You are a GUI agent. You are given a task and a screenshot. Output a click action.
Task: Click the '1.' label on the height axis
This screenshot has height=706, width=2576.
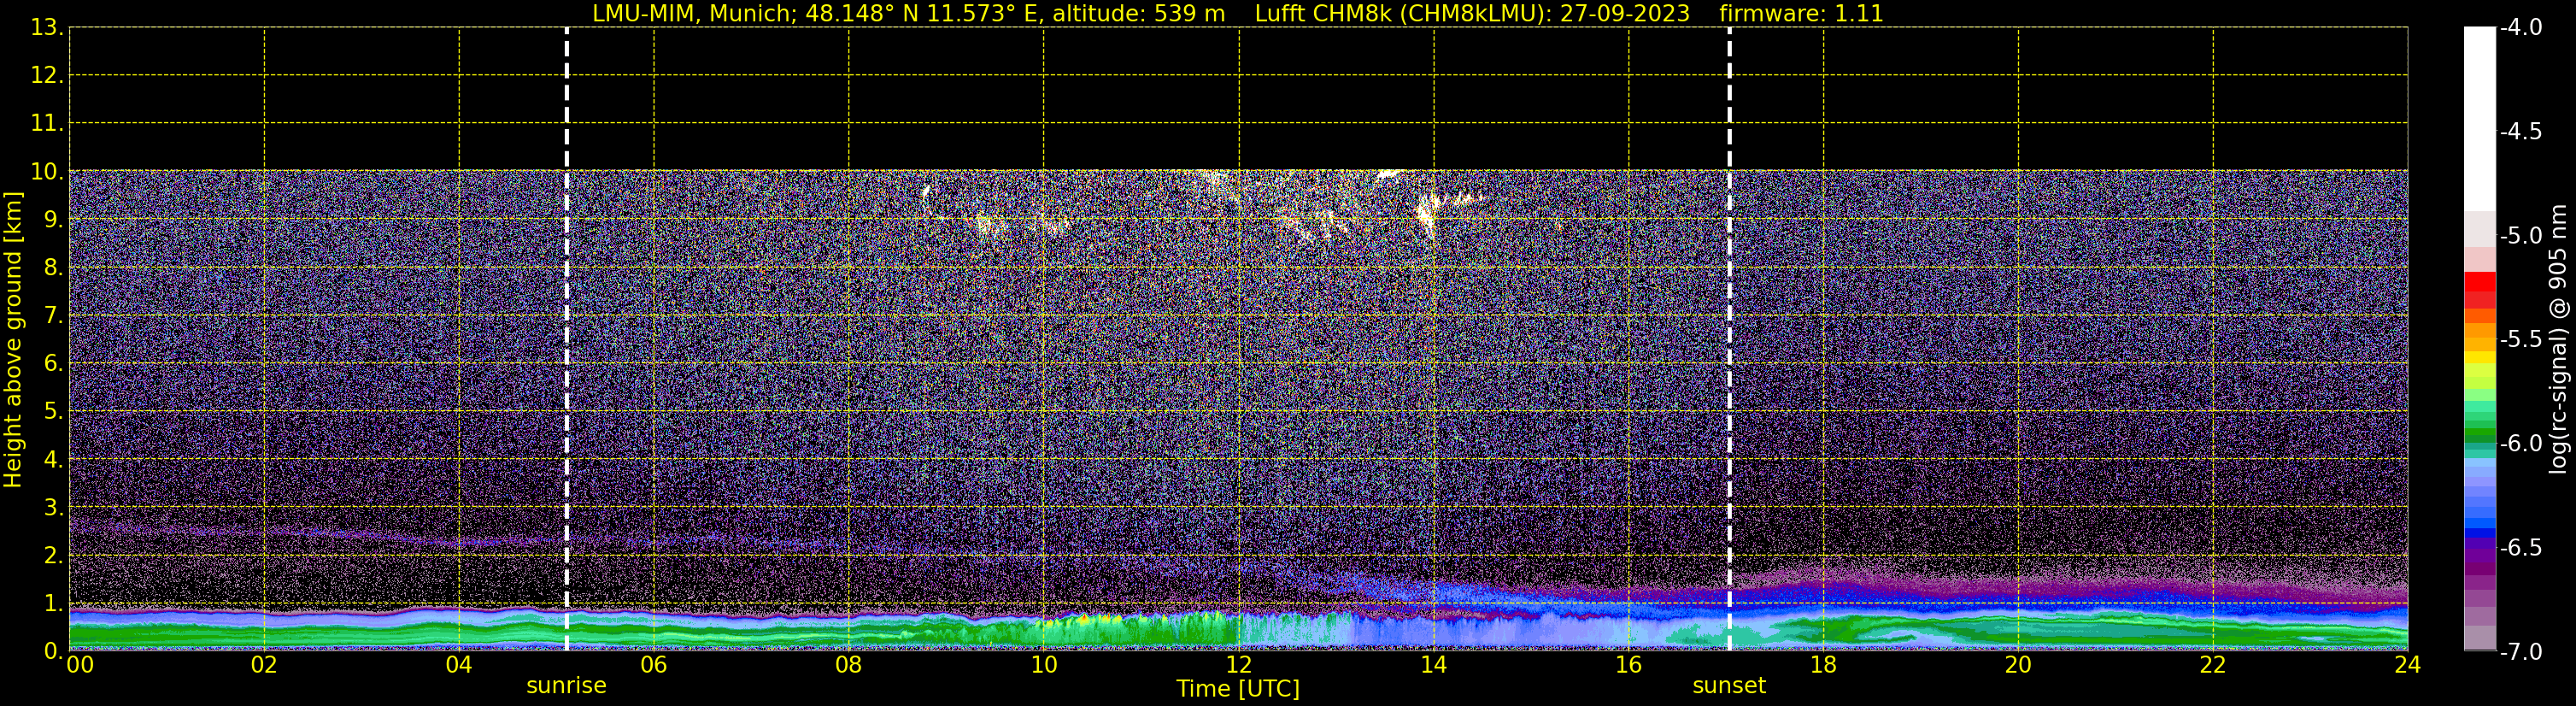point(52,603)
